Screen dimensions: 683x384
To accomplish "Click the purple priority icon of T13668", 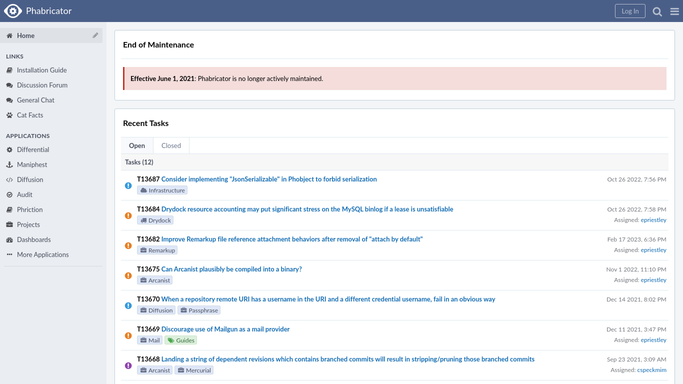I will 128,366.
